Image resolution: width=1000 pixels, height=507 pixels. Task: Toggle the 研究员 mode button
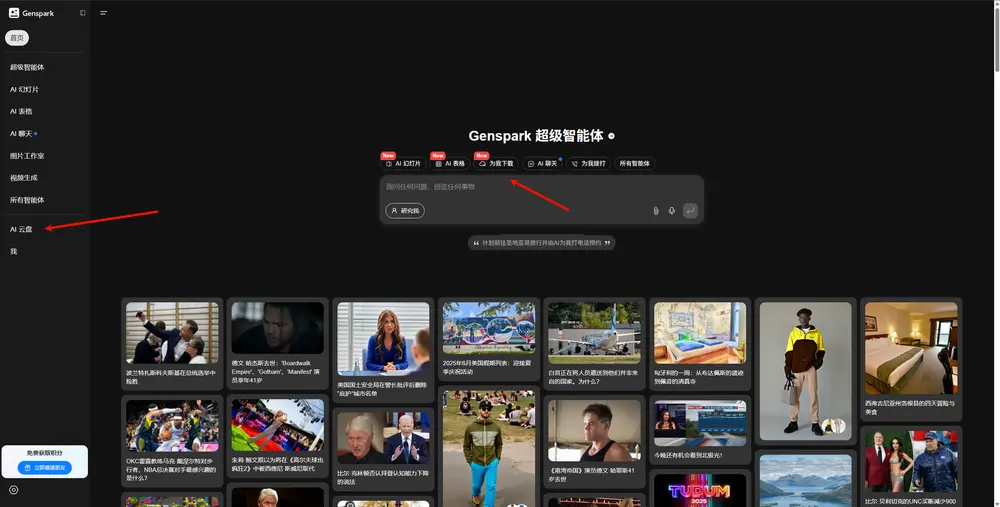(x=405, y=211)
